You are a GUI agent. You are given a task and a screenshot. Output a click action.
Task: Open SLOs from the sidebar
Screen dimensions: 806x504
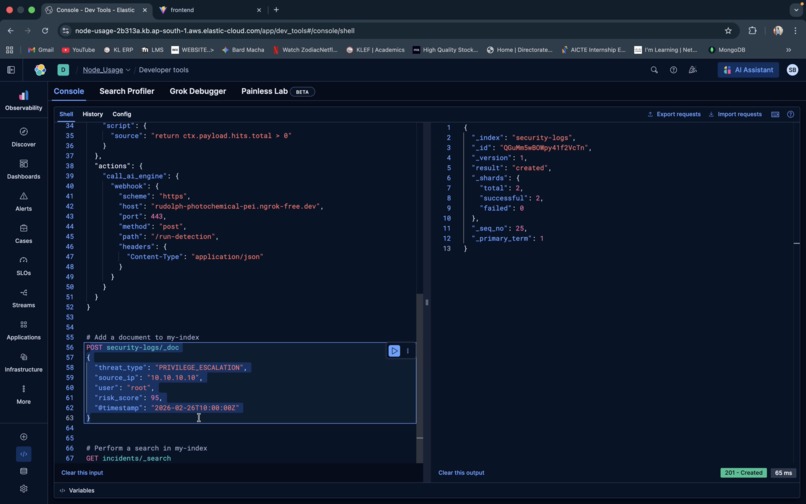click(23, 265)
